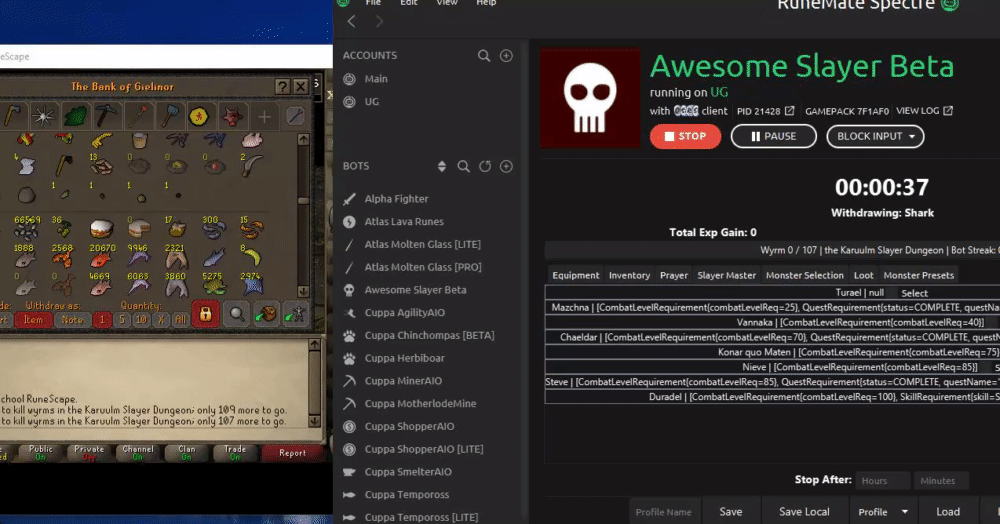The height and width of the screenshot is (524, 1000).
Task: Sort the bots list with the up-down arrows
Action: [x=442, y=166]
